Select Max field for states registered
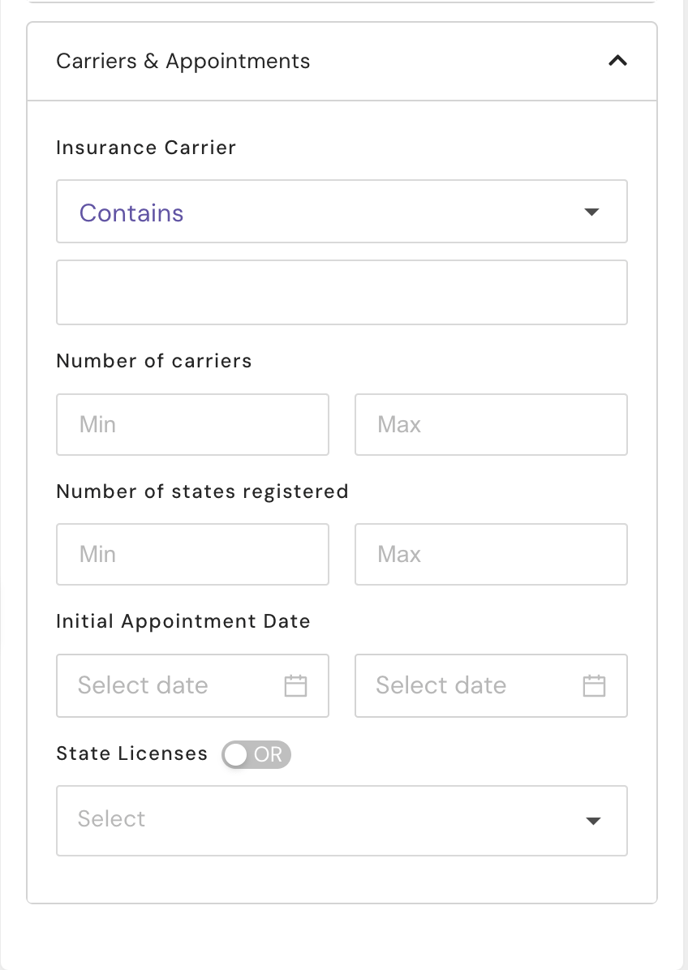Image resolution: width=688 pixels, height=970 pixels. [x=491, y=554]
